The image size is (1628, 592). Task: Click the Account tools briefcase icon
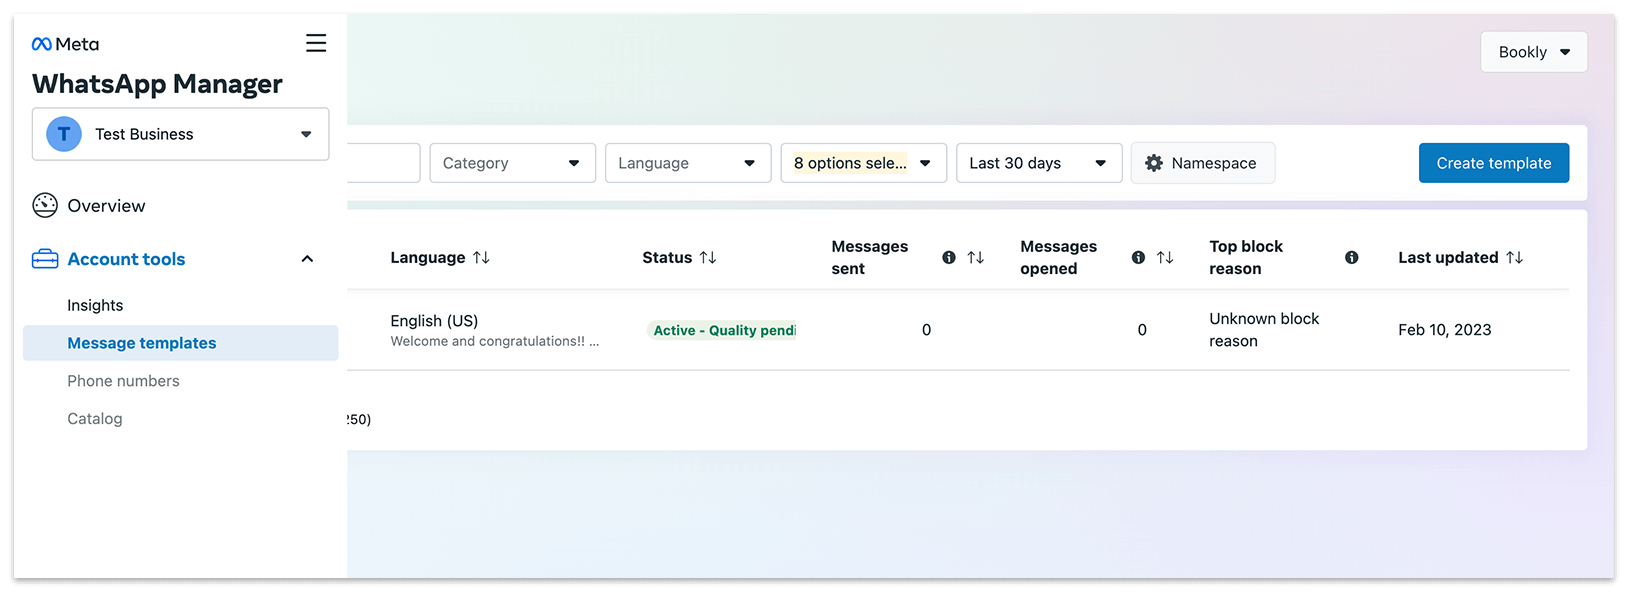tap(45, 259)
